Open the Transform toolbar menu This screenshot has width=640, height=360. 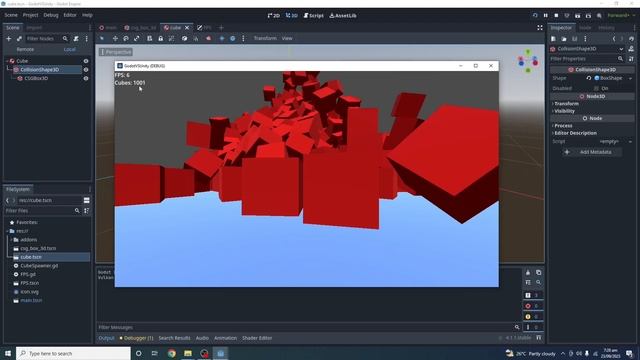point(265,38)
